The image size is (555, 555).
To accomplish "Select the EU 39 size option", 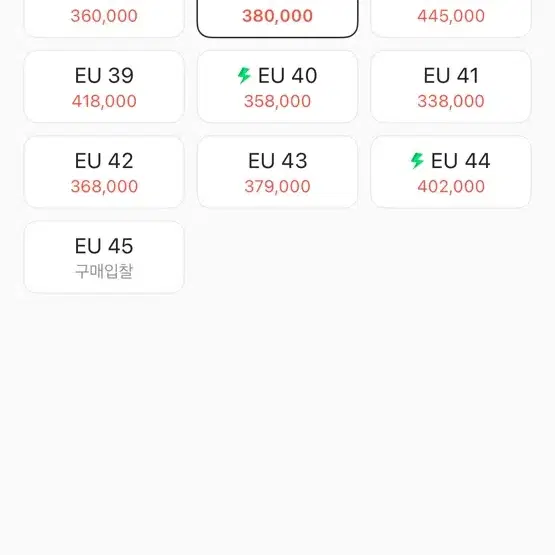I will (x=104, y=87).
